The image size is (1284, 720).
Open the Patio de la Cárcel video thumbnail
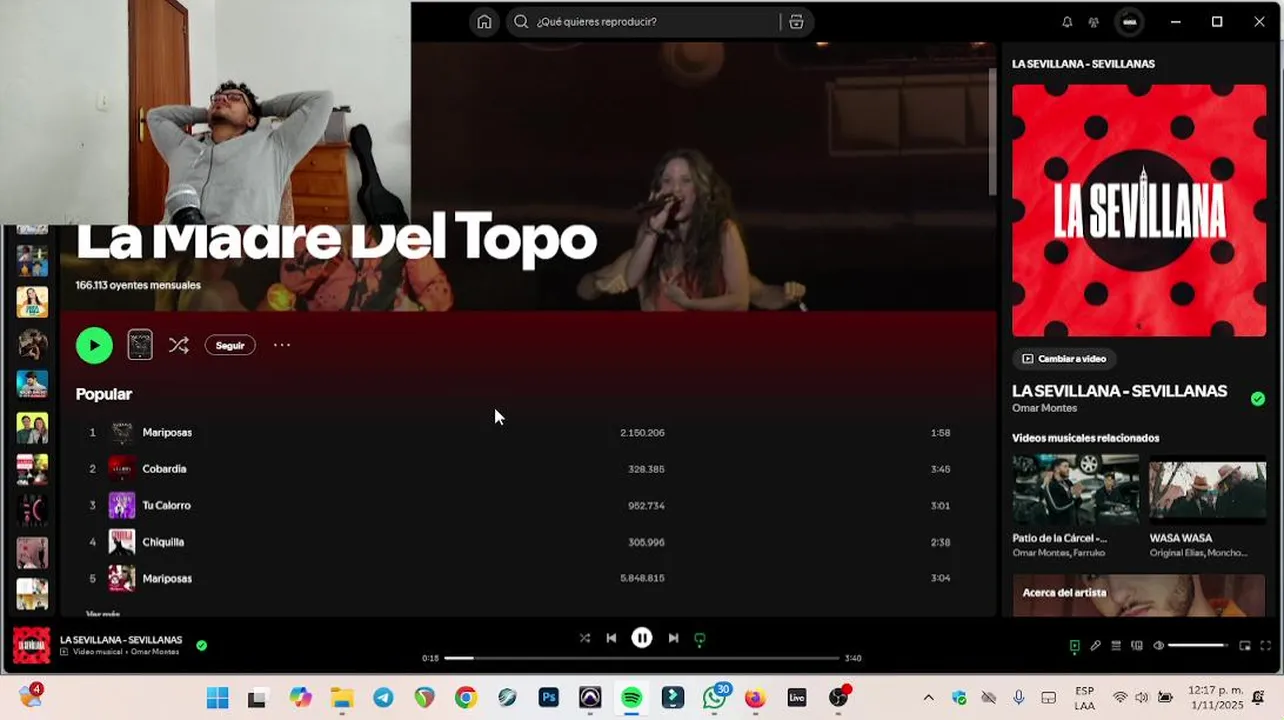[1075, 490]
